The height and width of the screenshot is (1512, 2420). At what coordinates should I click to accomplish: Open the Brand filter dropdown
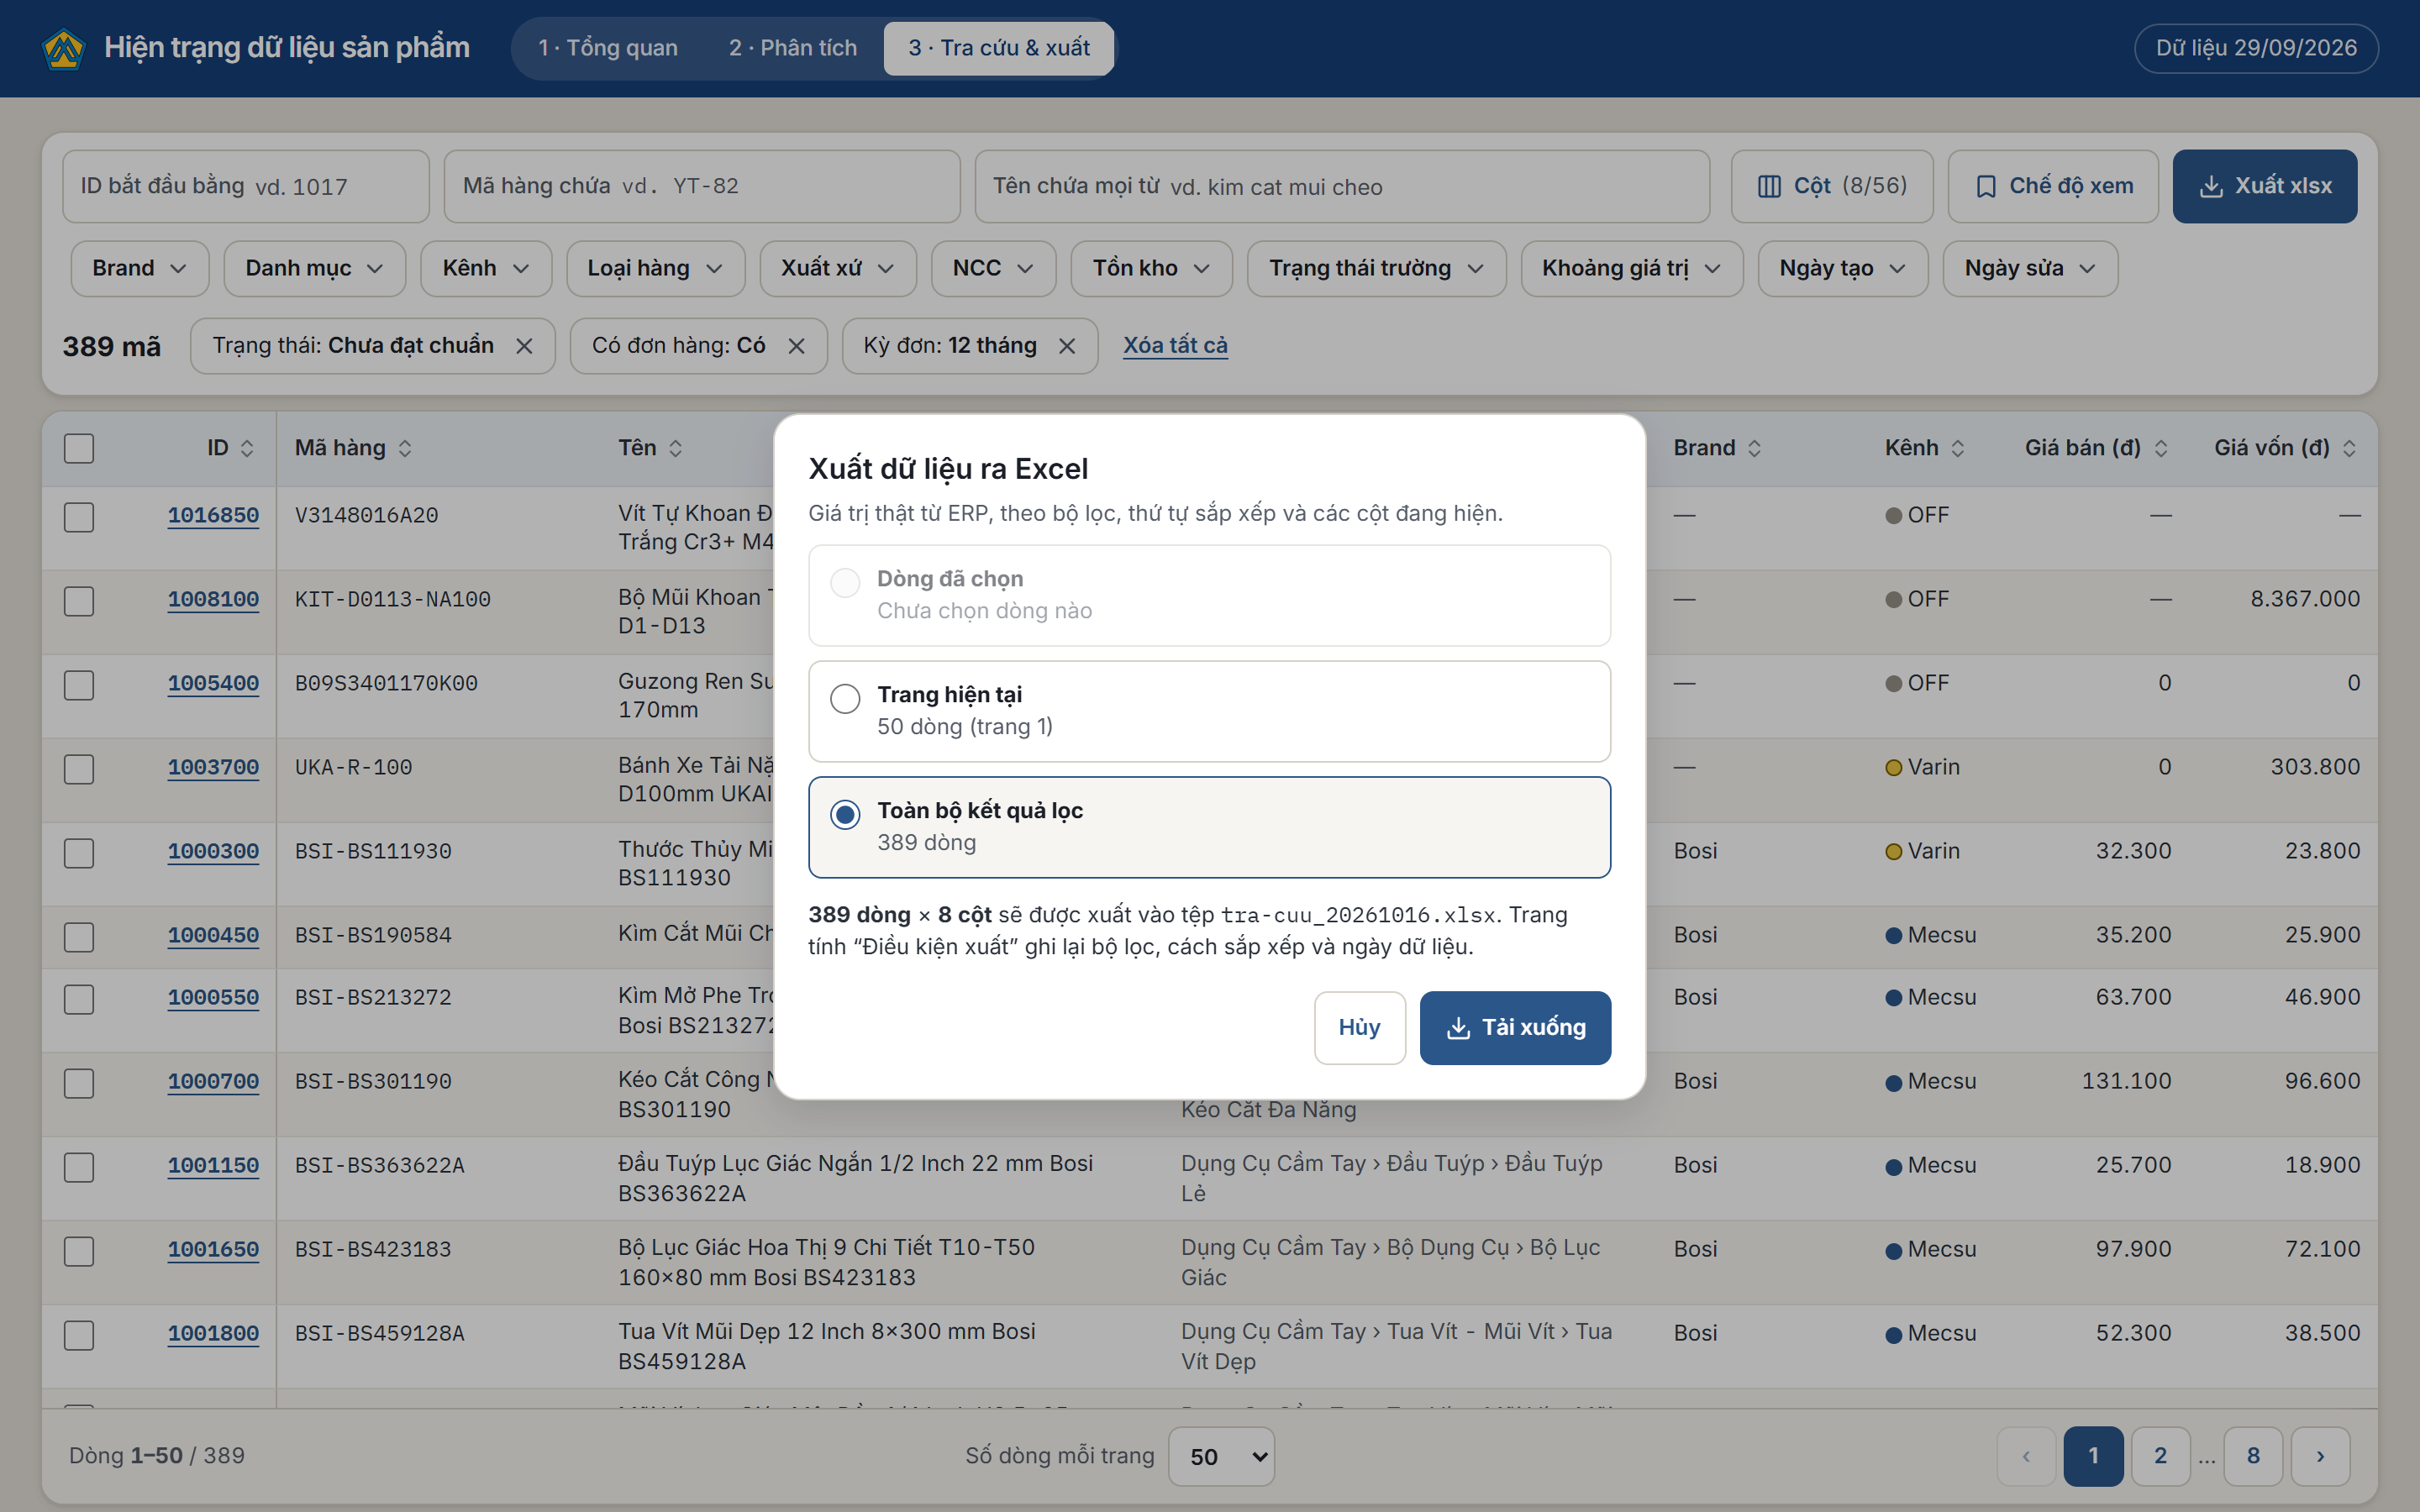point(140,268)
